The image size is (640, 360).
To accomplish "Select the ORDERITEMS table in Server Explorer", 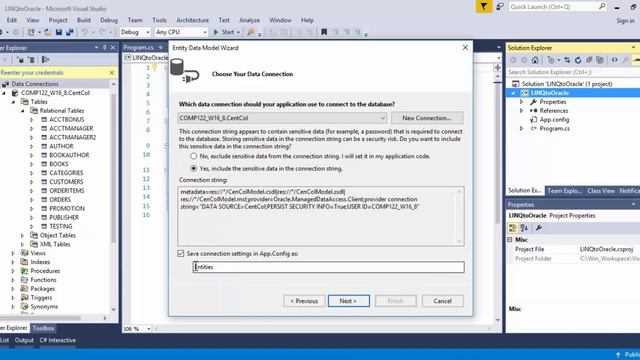I will click(x=67, y=191).
